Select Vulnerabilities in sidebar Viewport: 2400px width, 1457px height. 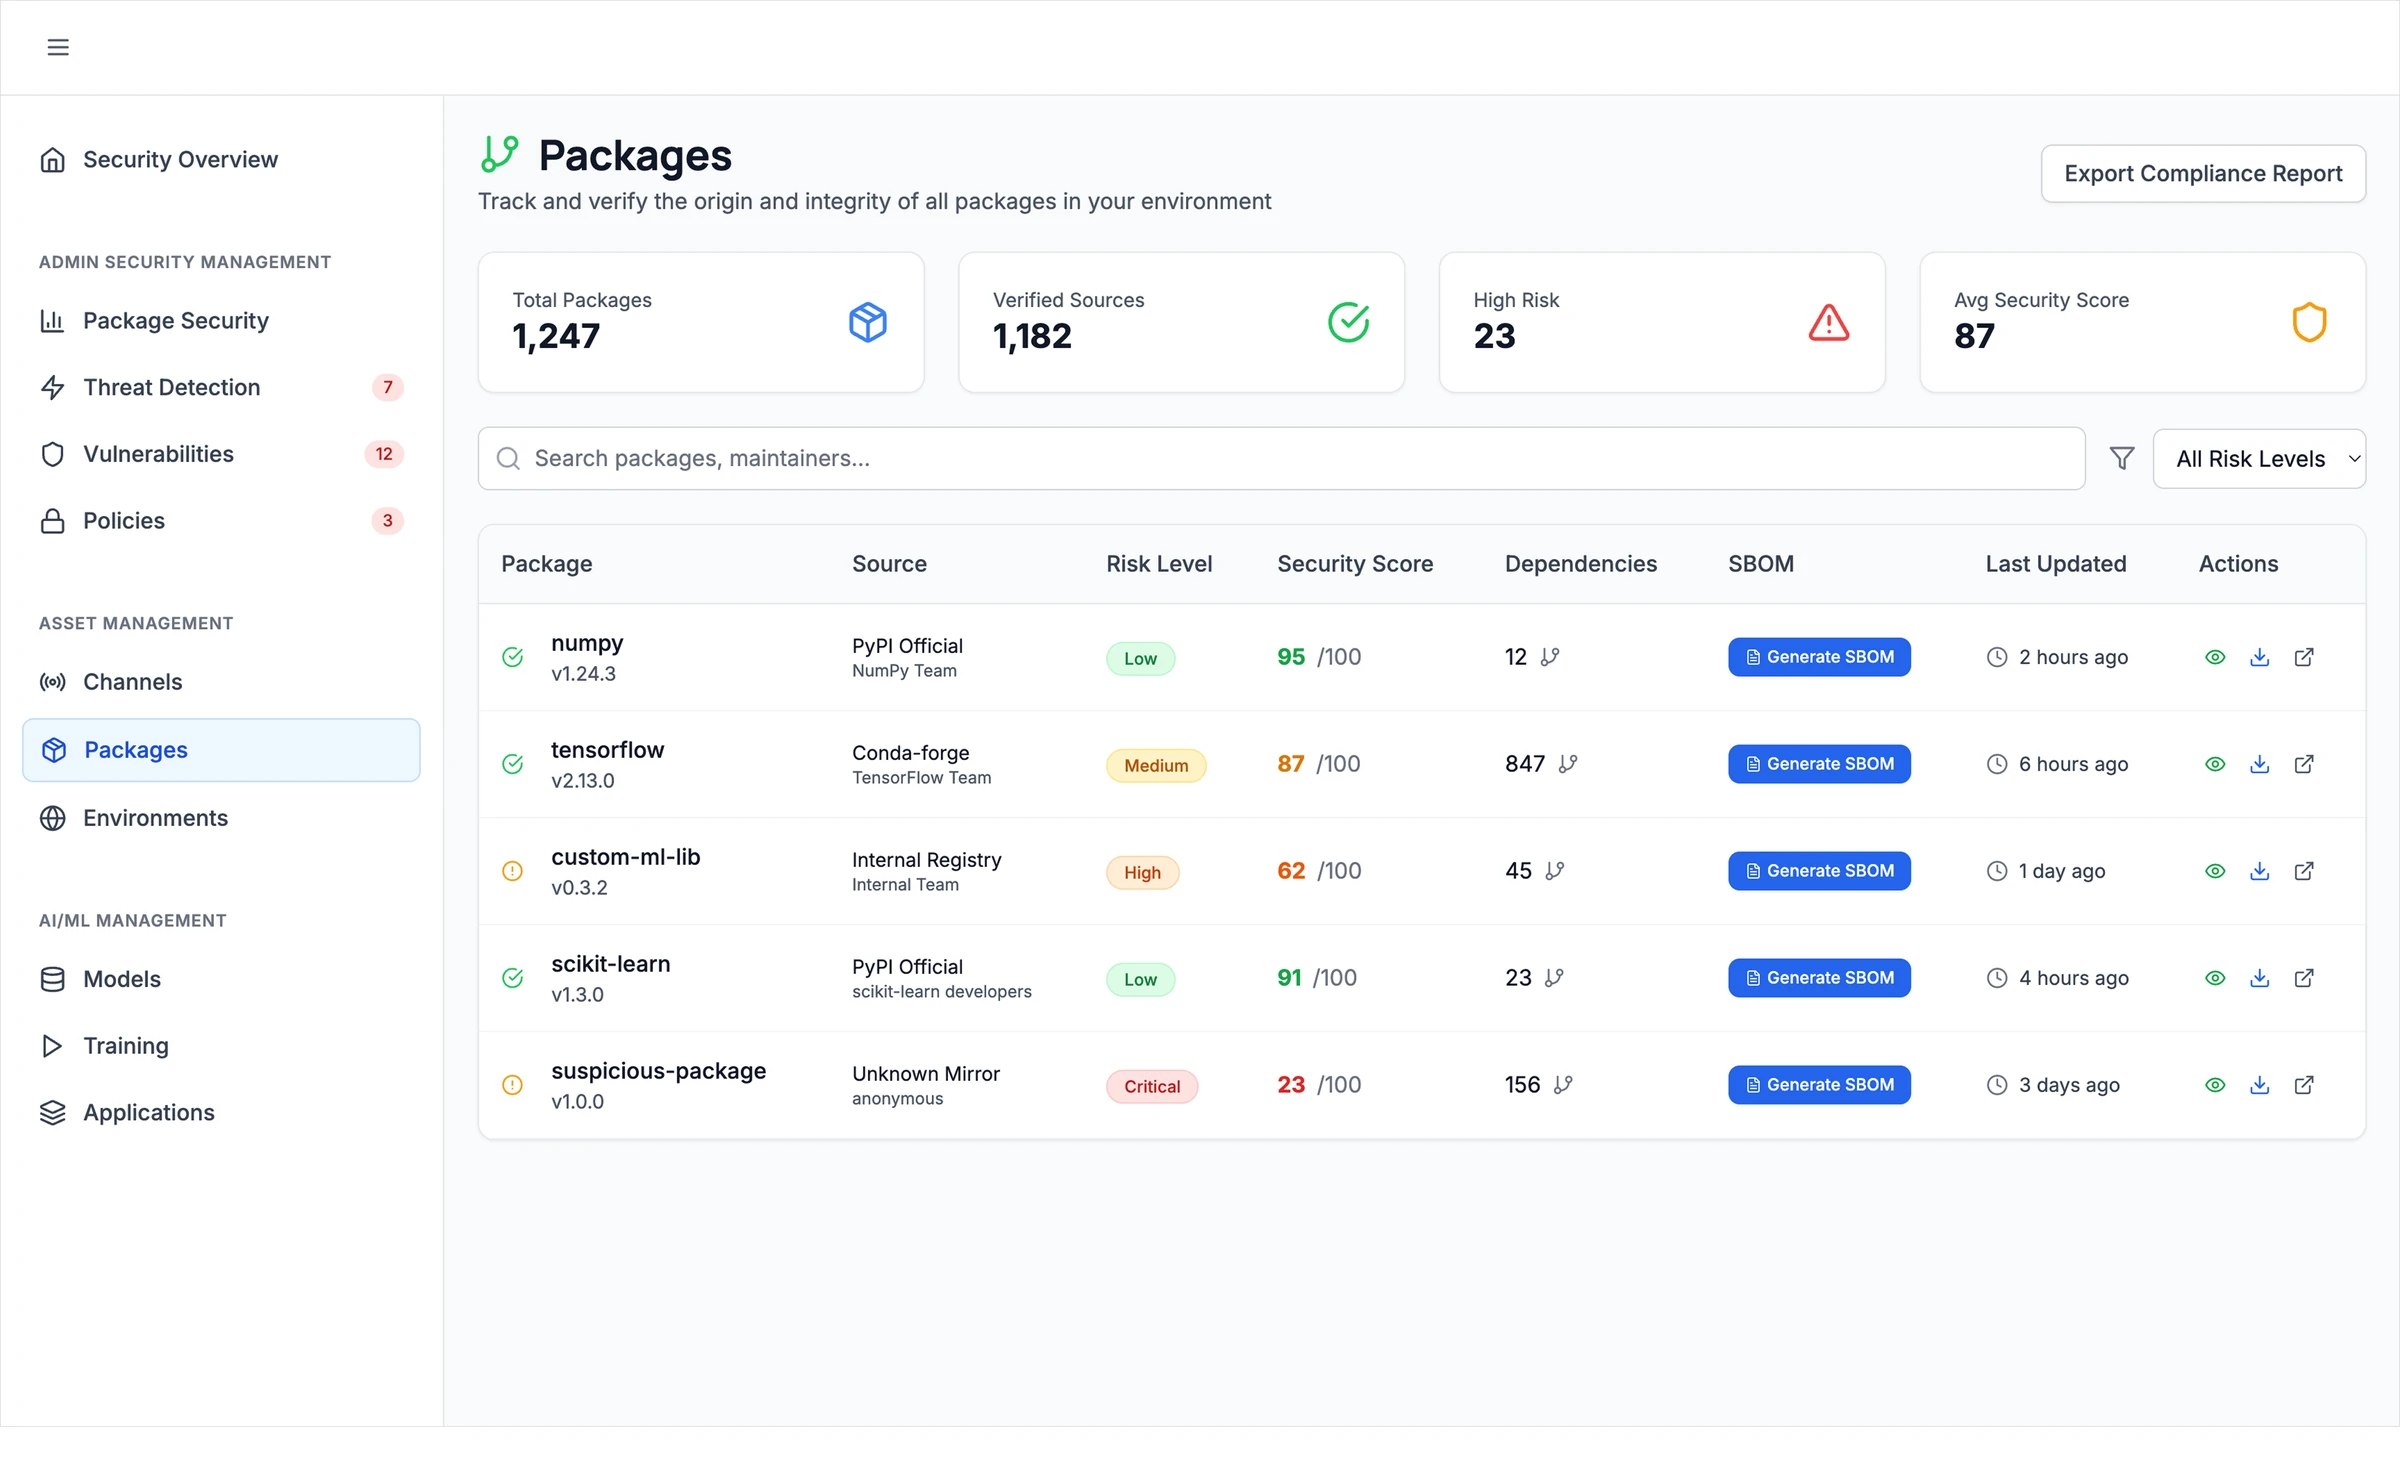[x=221, y=454]
